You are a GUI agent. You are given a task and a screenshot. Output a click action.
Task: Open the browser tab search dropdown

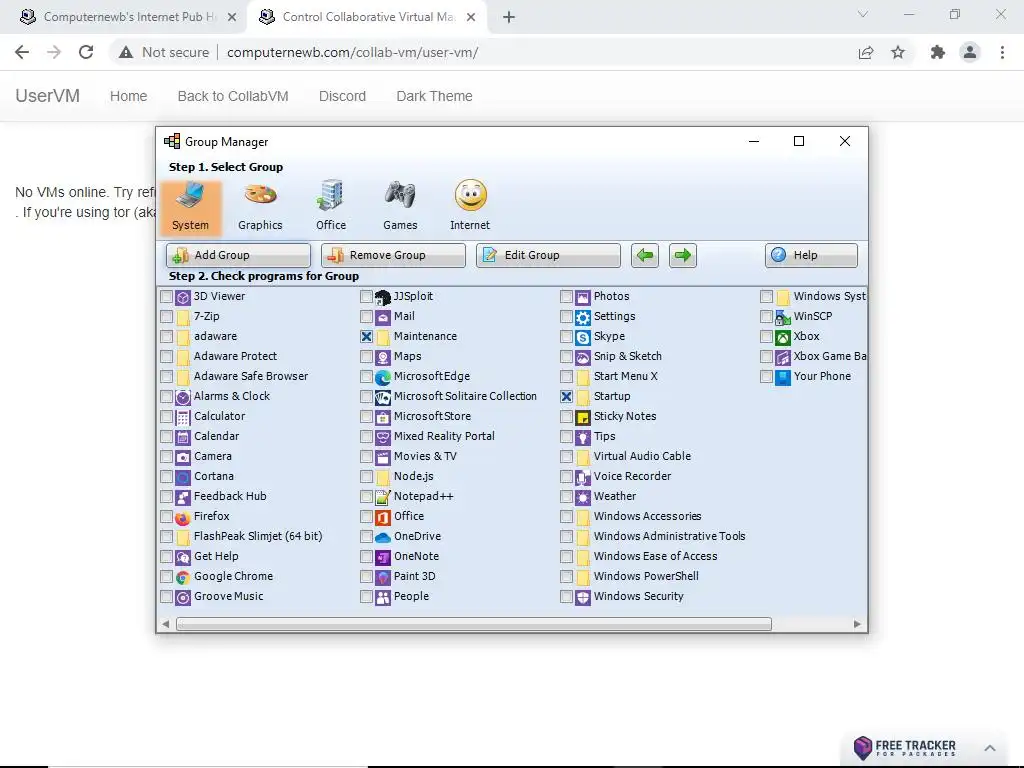863,14
